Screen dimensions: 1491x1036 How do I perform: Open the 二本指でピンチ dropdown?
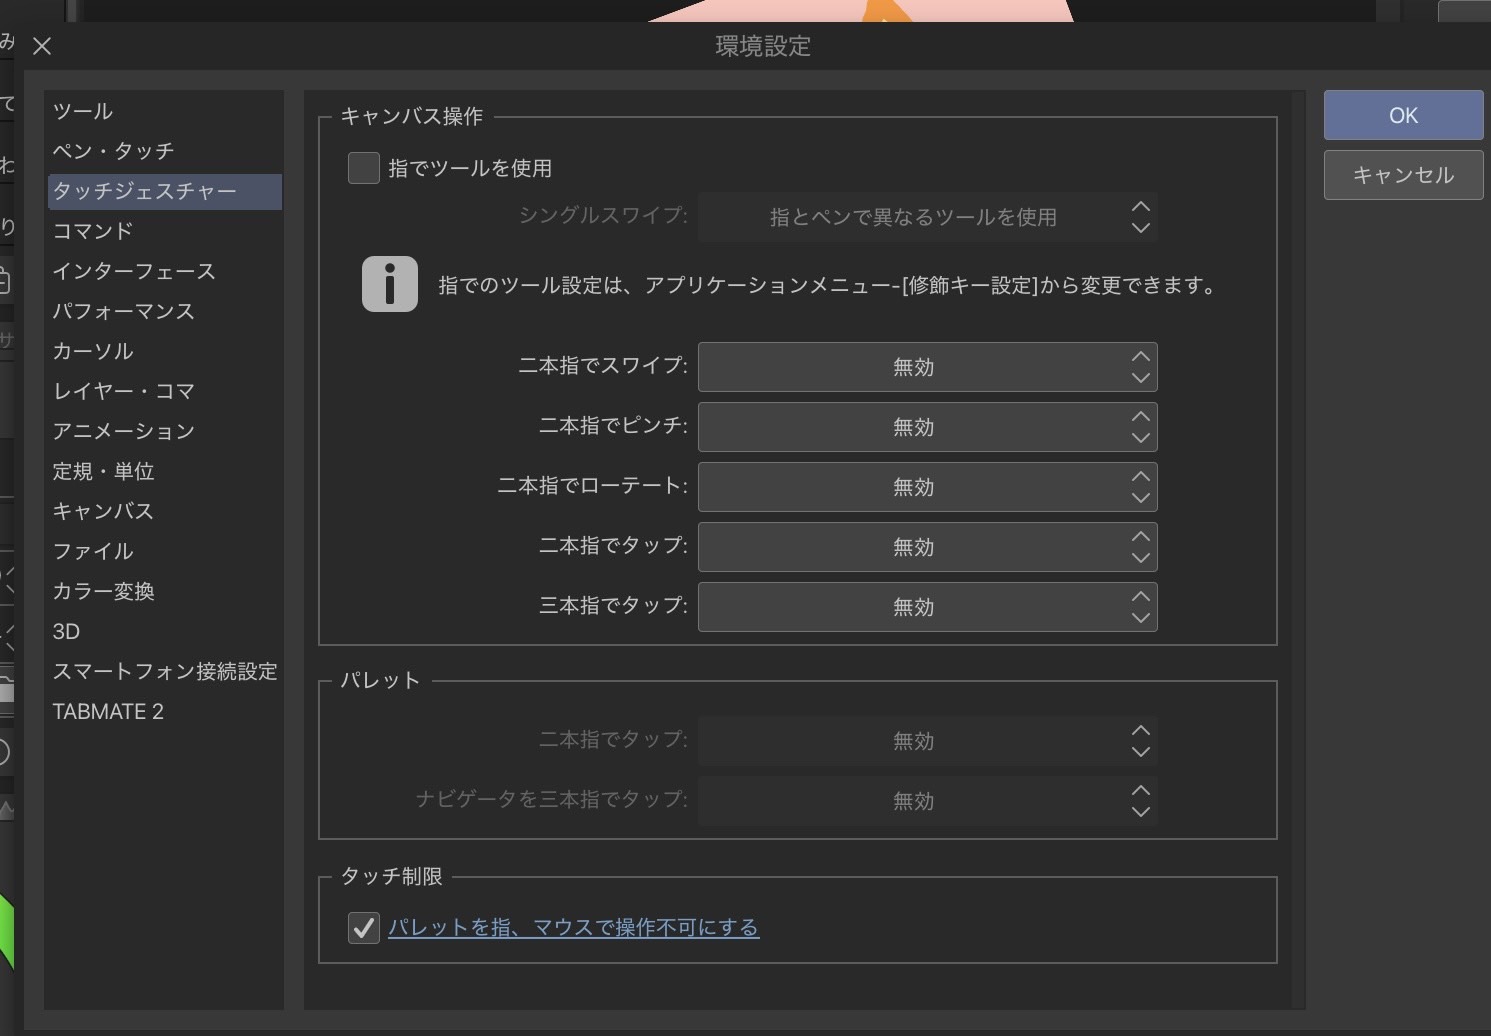(927, 427)
